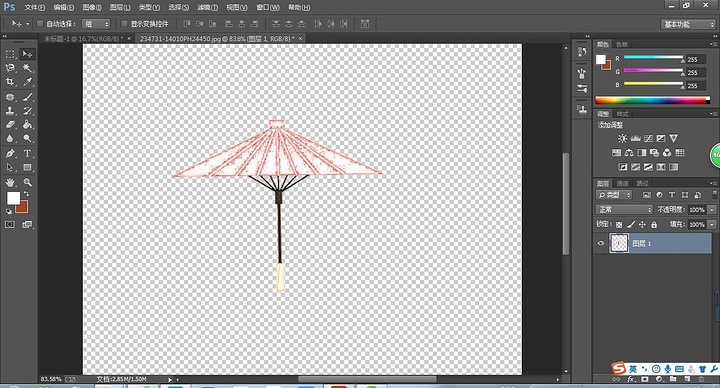The width and height of the screenshot is (720, 388).
Task: Open the layer filter 类型 dropdown
Action: point(614,195)
